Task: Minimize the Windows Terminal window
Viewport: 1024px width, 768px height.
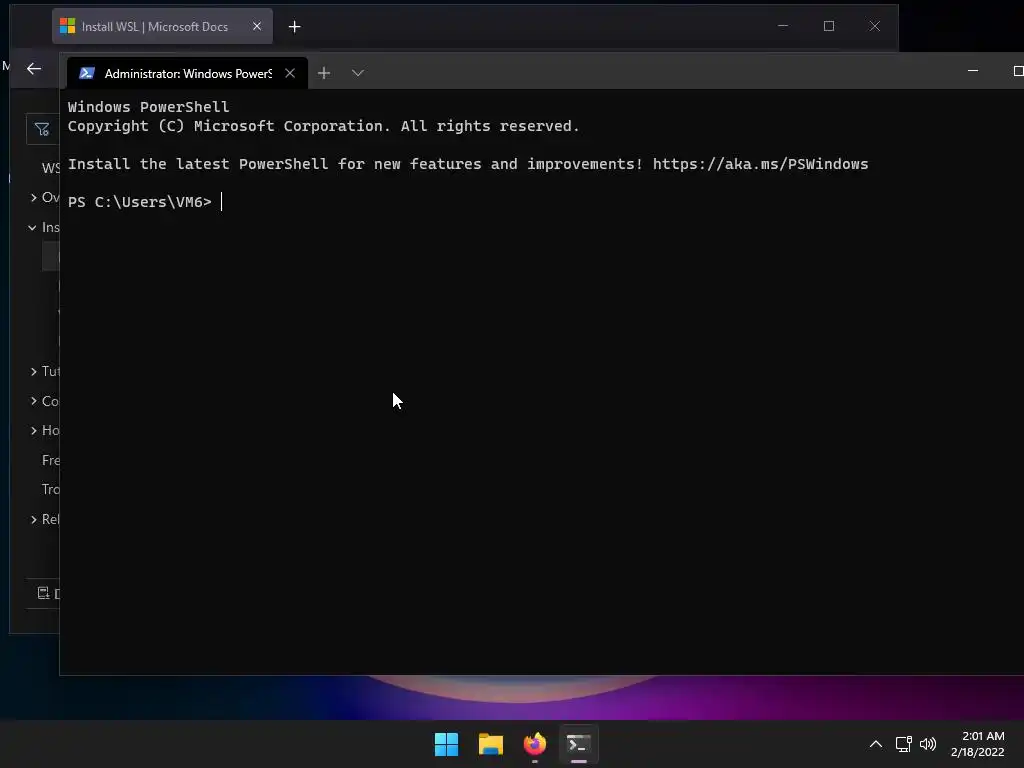Action: pyautogui.click(x=973, y=71)
